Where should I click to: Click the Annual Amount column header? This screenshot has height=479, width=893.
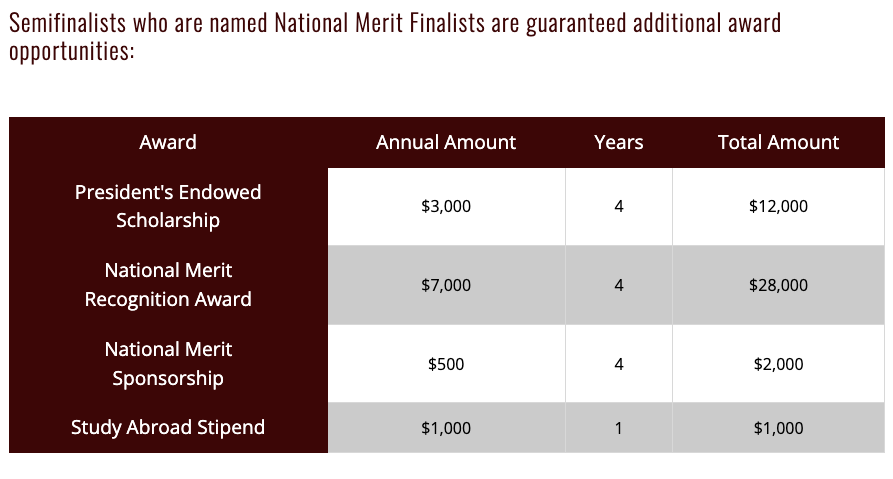pos(446,142)
